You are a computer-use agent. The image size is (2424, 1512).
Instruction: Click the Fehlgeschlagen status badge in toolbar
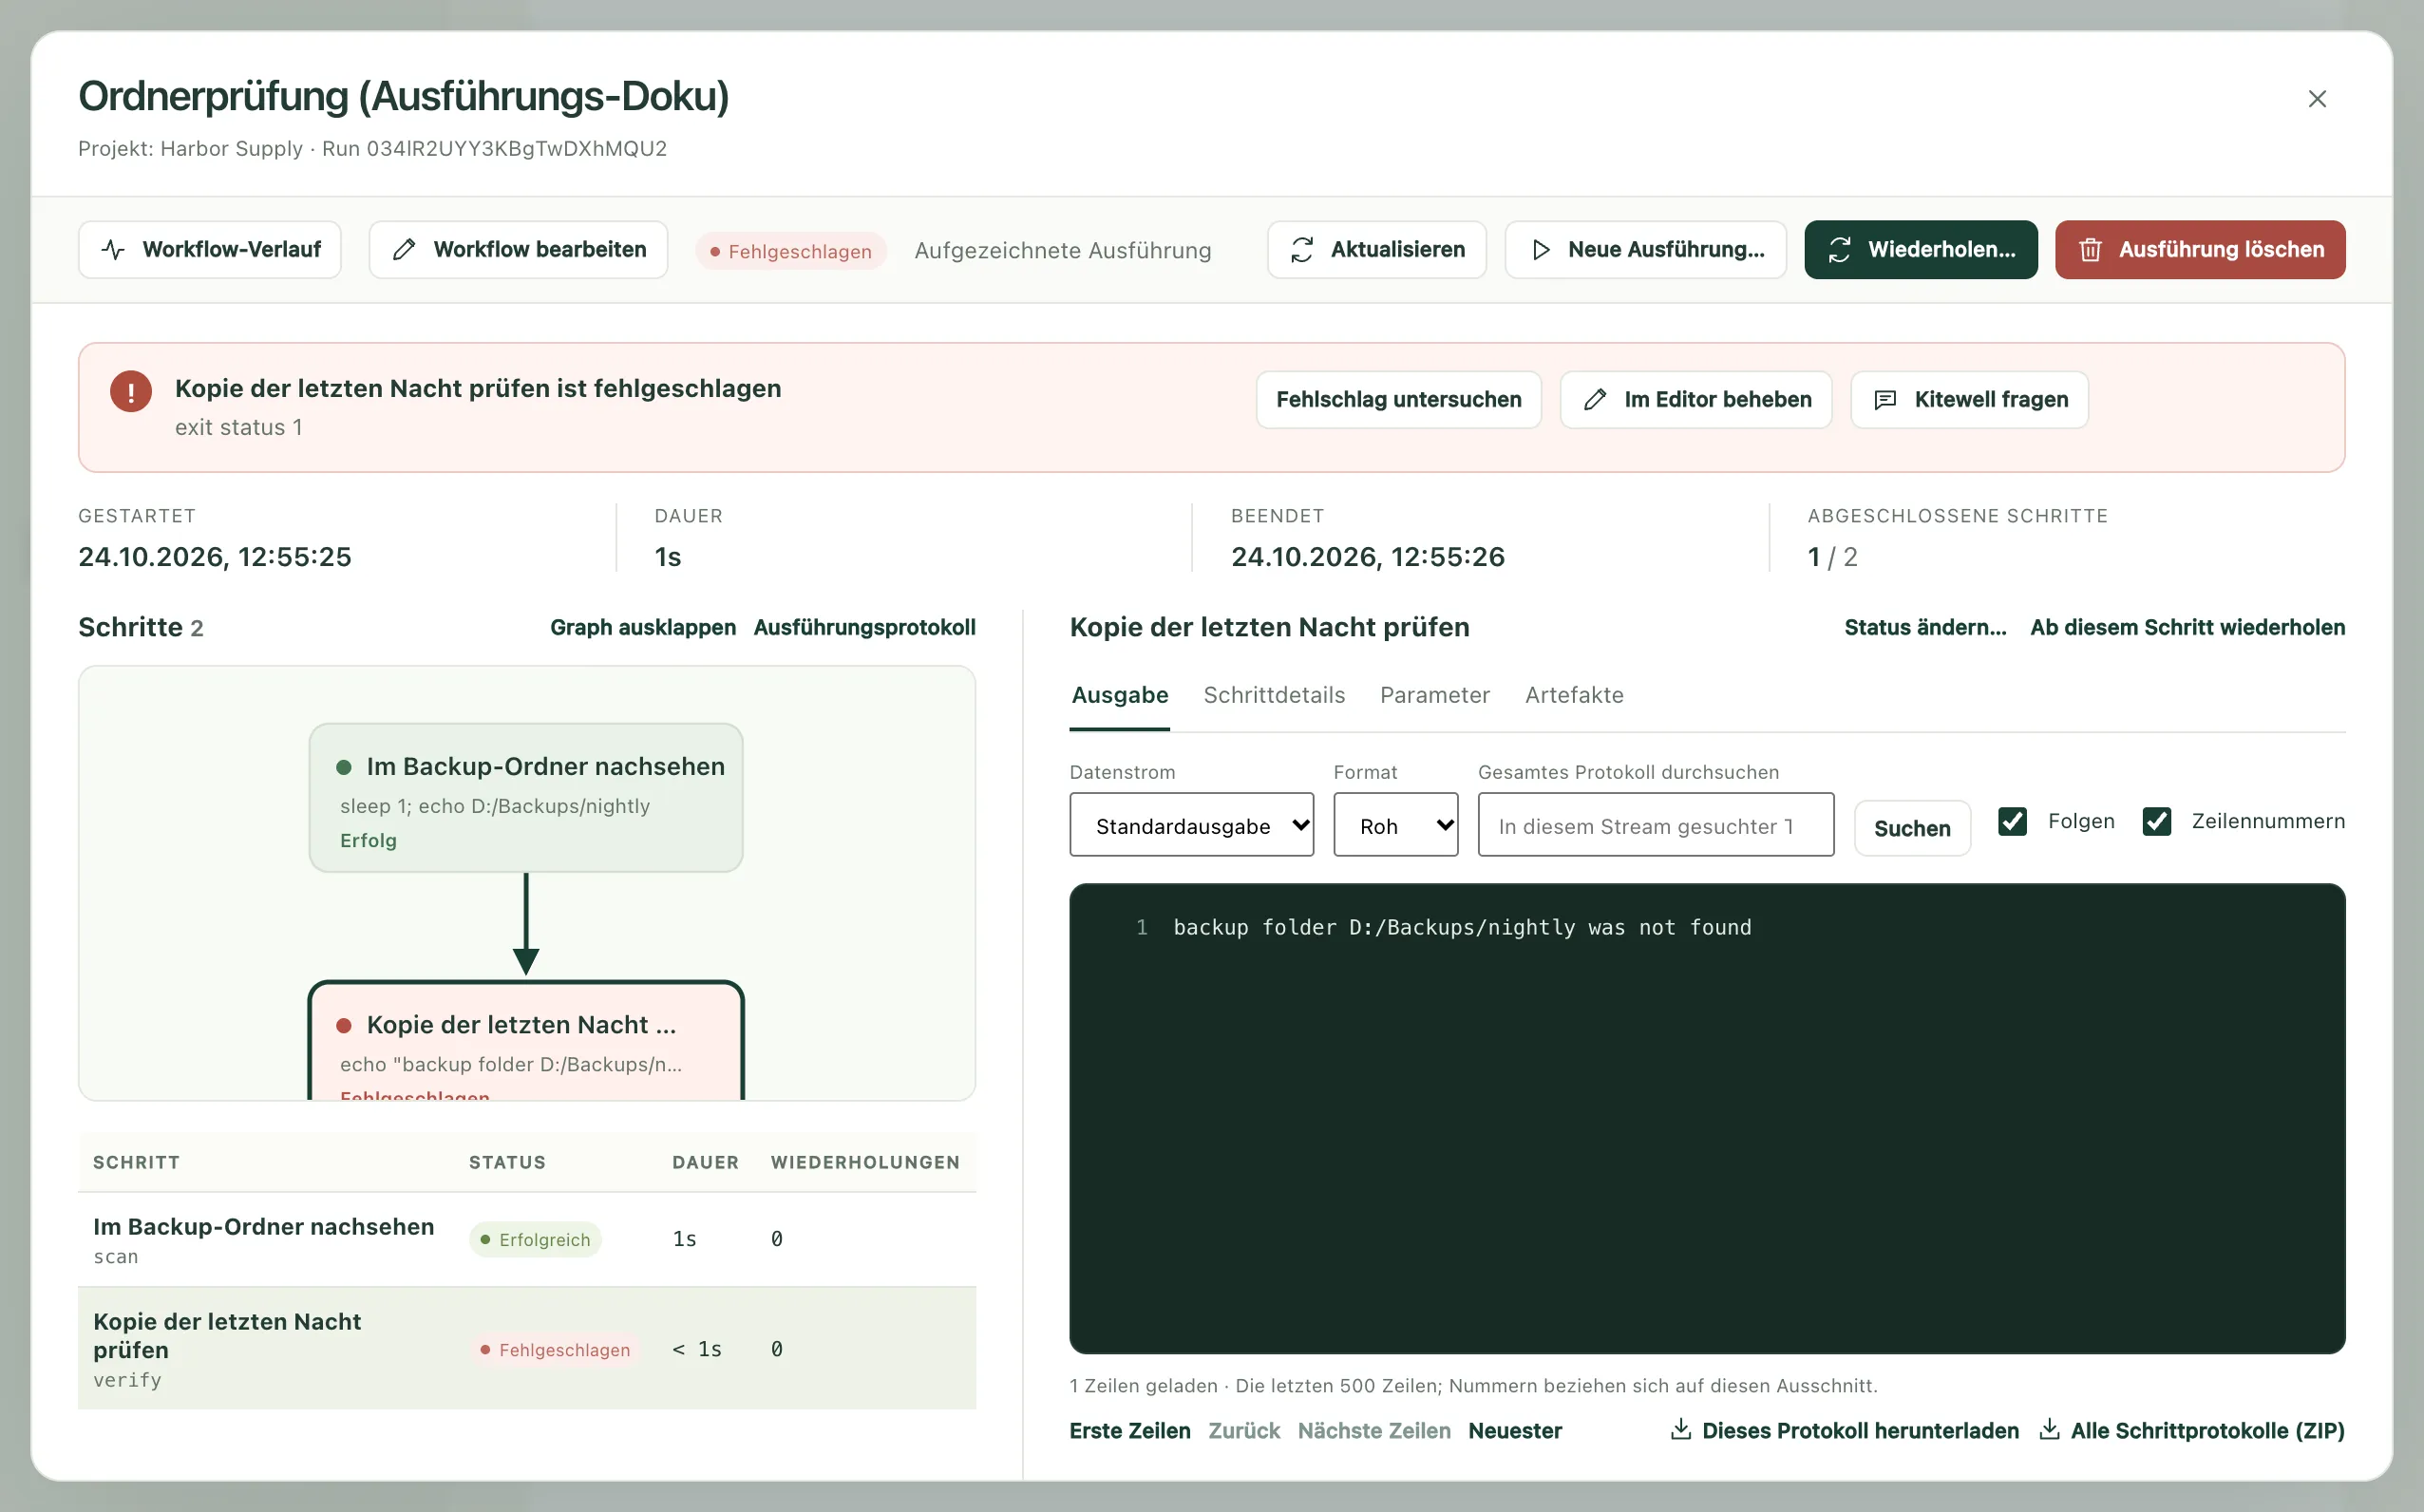point(791,251)
